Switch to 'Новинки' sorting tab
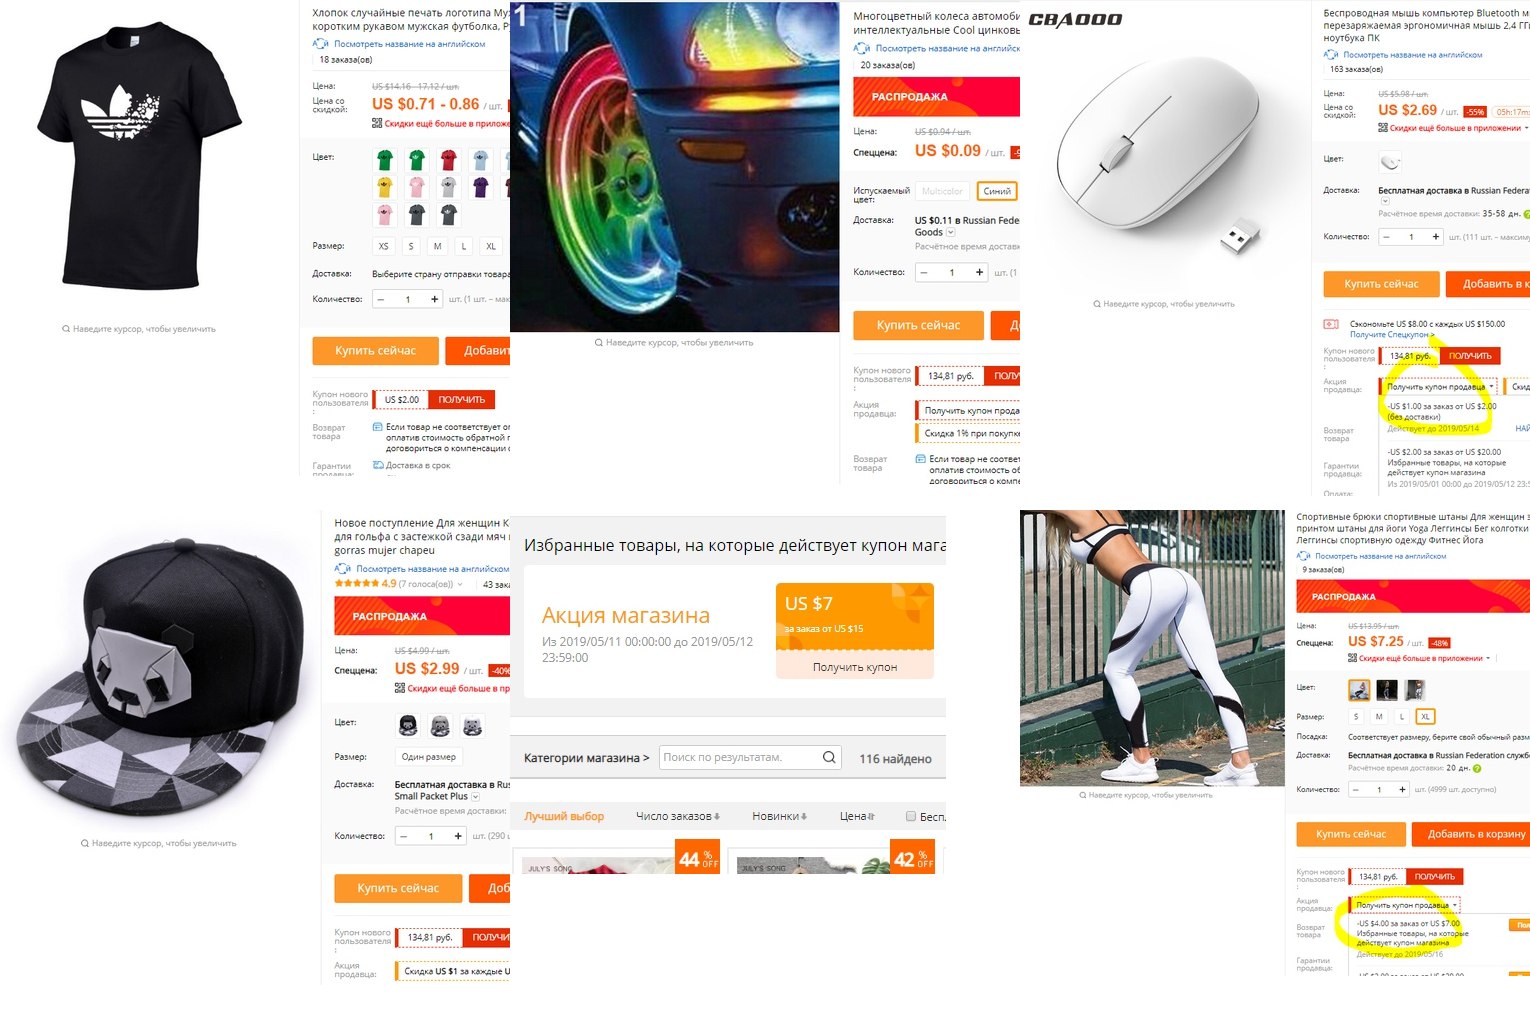Viewport: 1530px width, 1020px height. [779, 816]
